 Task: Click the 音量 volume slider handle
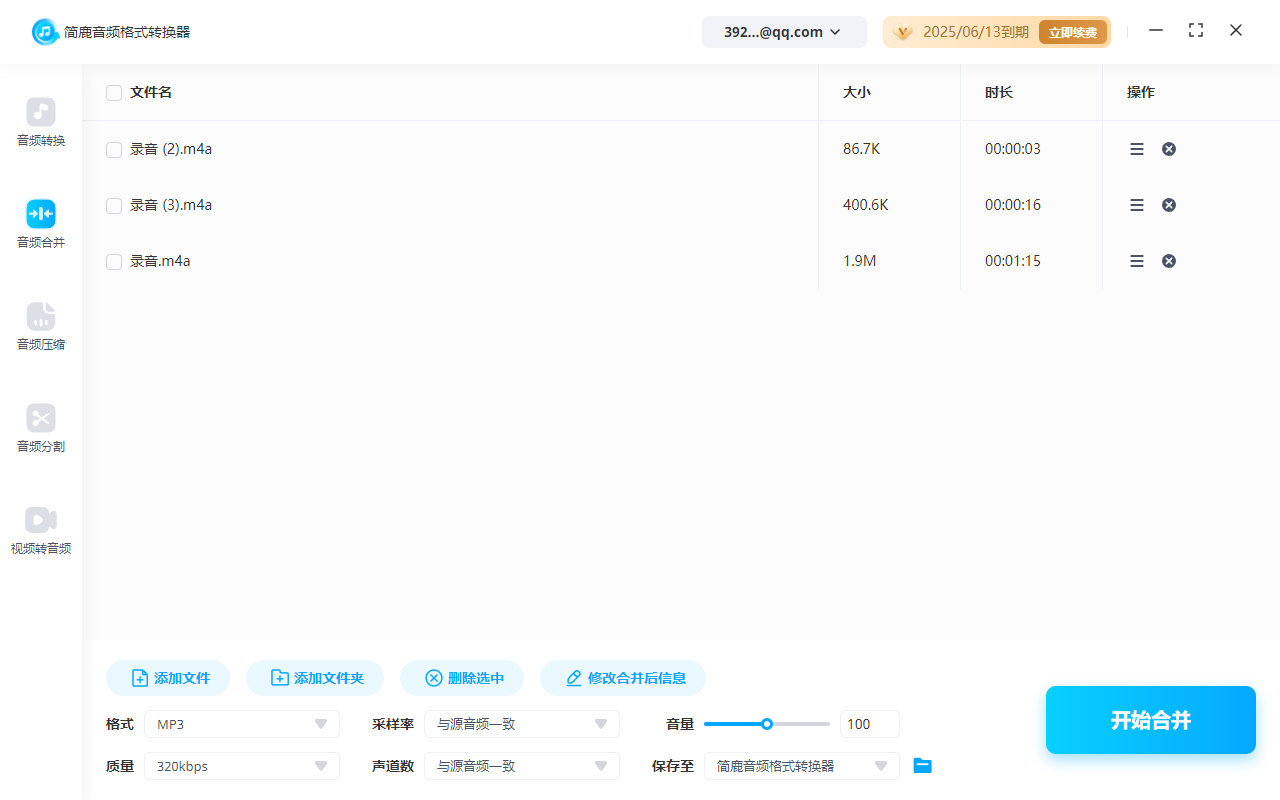[x=767, y=724]
